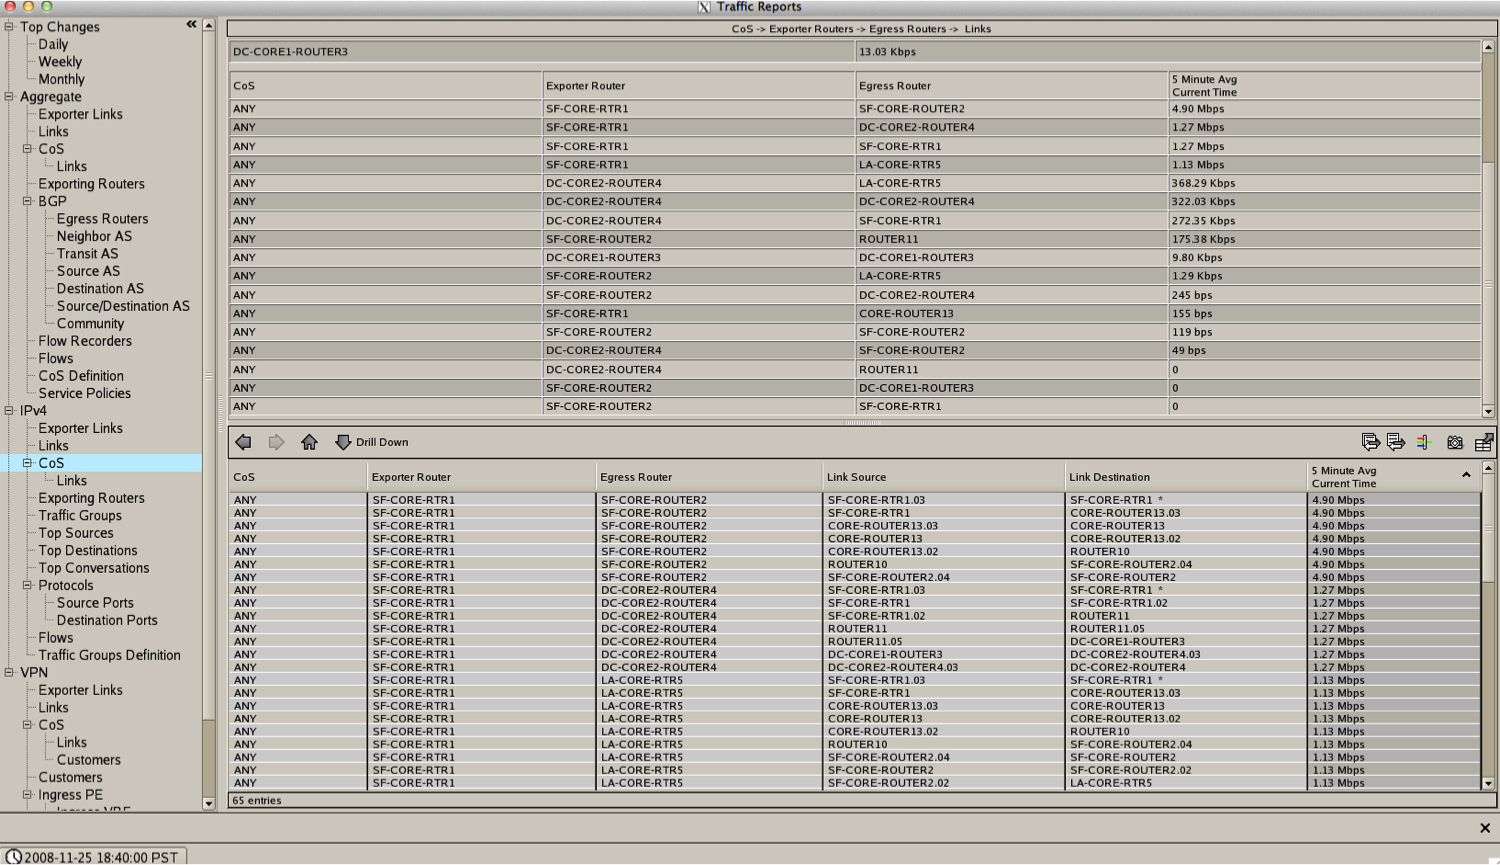Collapse the VPN tree node

[9, 672]
